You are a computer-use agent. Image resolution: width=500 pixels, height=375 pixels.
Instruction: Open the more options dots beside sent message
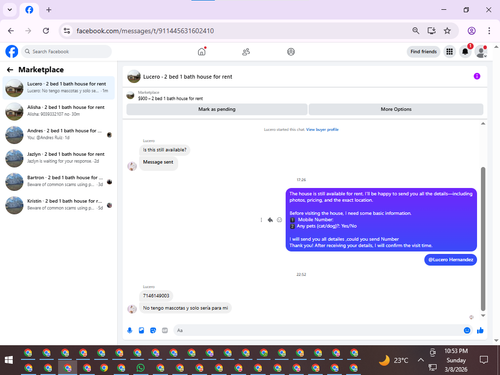(261, 220)
